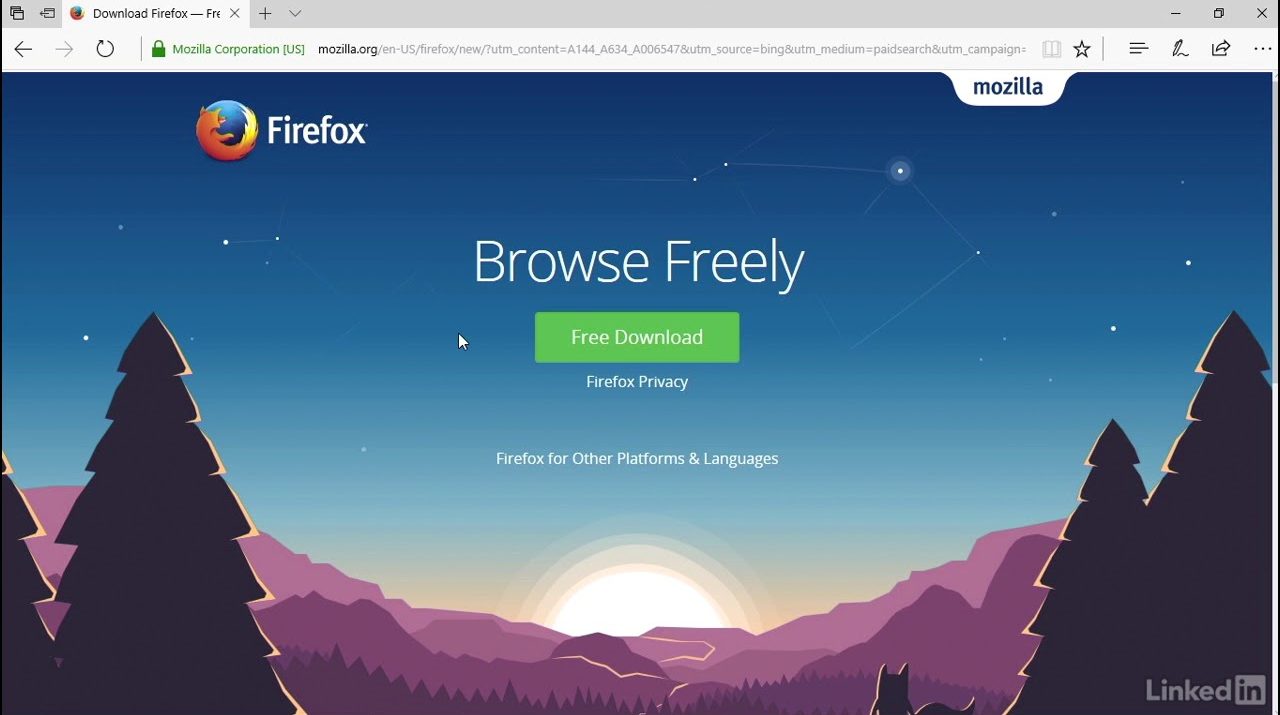Go back with the back arrow
Viewport: 1280px width, 715px height.
tap(23, 49)
